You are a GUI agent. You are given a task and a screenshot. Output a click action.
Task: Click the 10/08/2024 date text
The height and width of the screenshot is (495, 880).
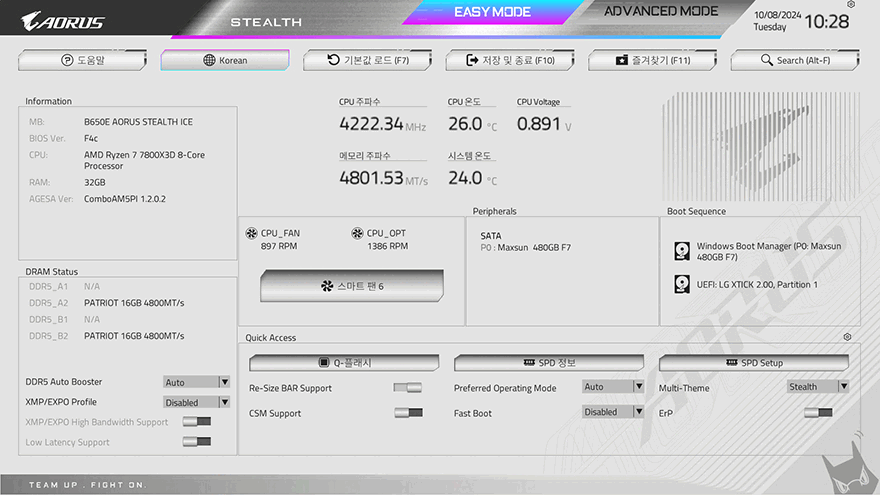777,15
